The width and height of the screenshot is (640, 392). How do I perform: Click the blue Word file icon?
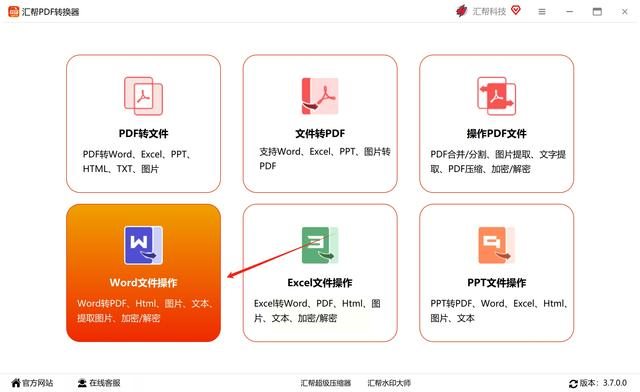[x=143, y=245]
